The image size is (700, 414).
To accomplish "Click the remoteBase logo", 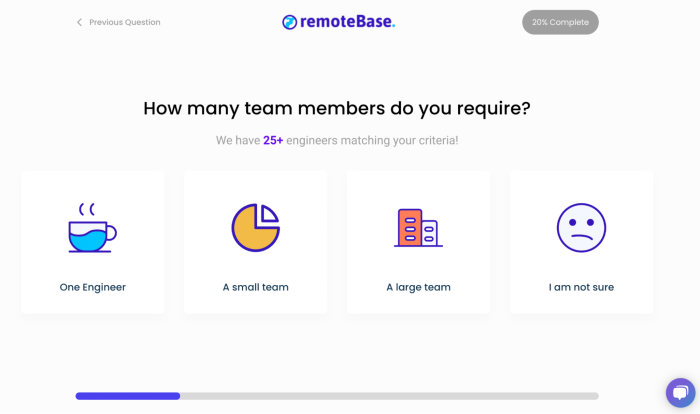I will pyautogui.click(x=338, y=22).
